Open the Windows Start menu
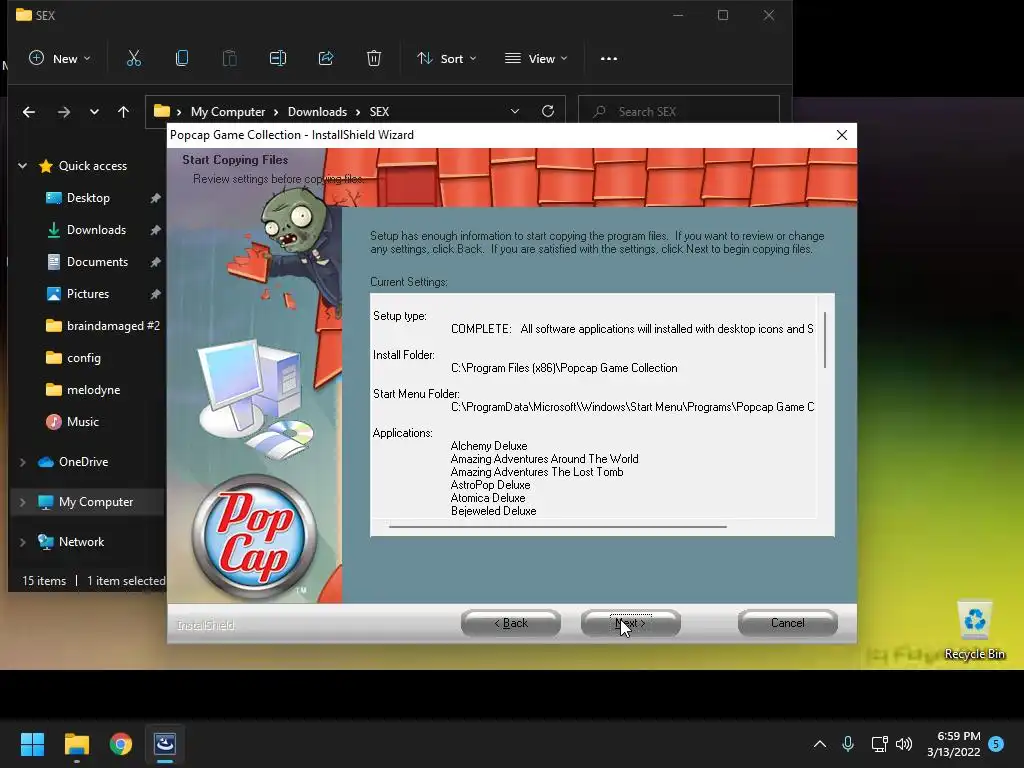 32,743
